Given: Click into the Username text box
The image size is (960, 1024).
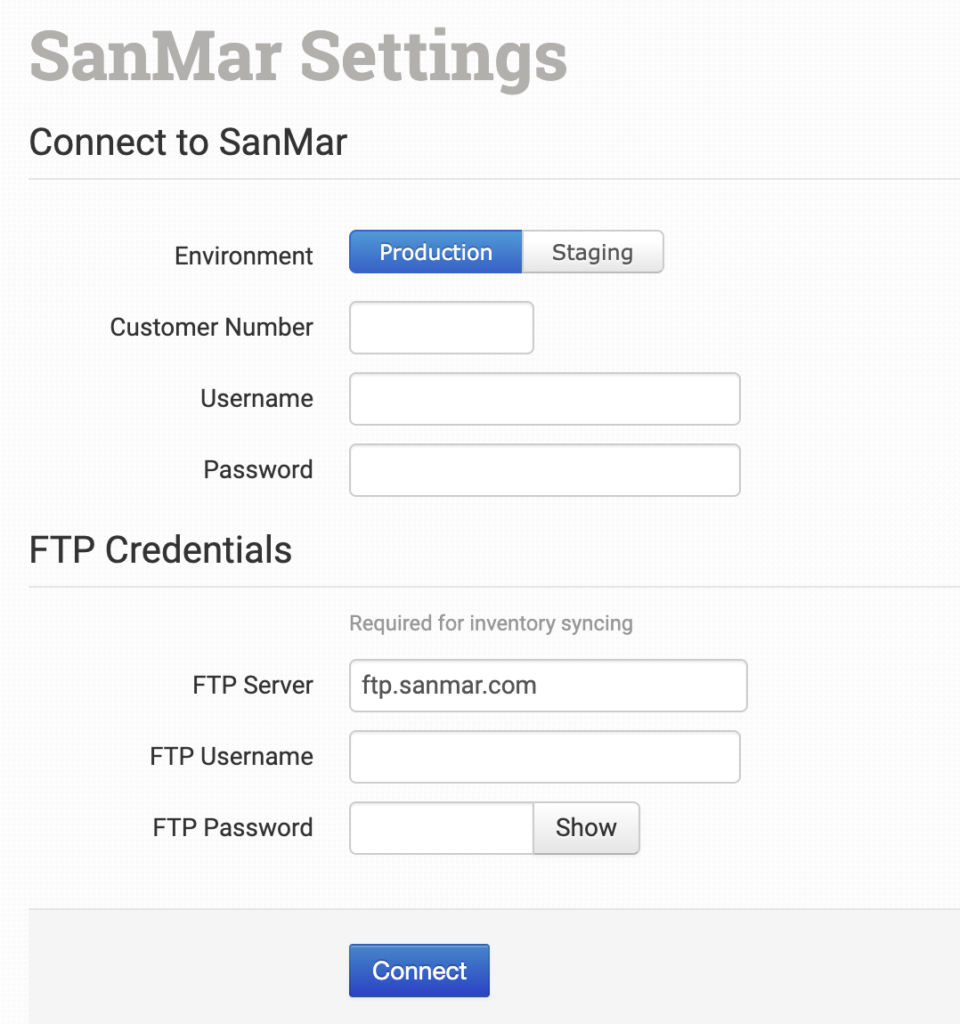Looking at the screenshot, I should (x=544, y=399).
